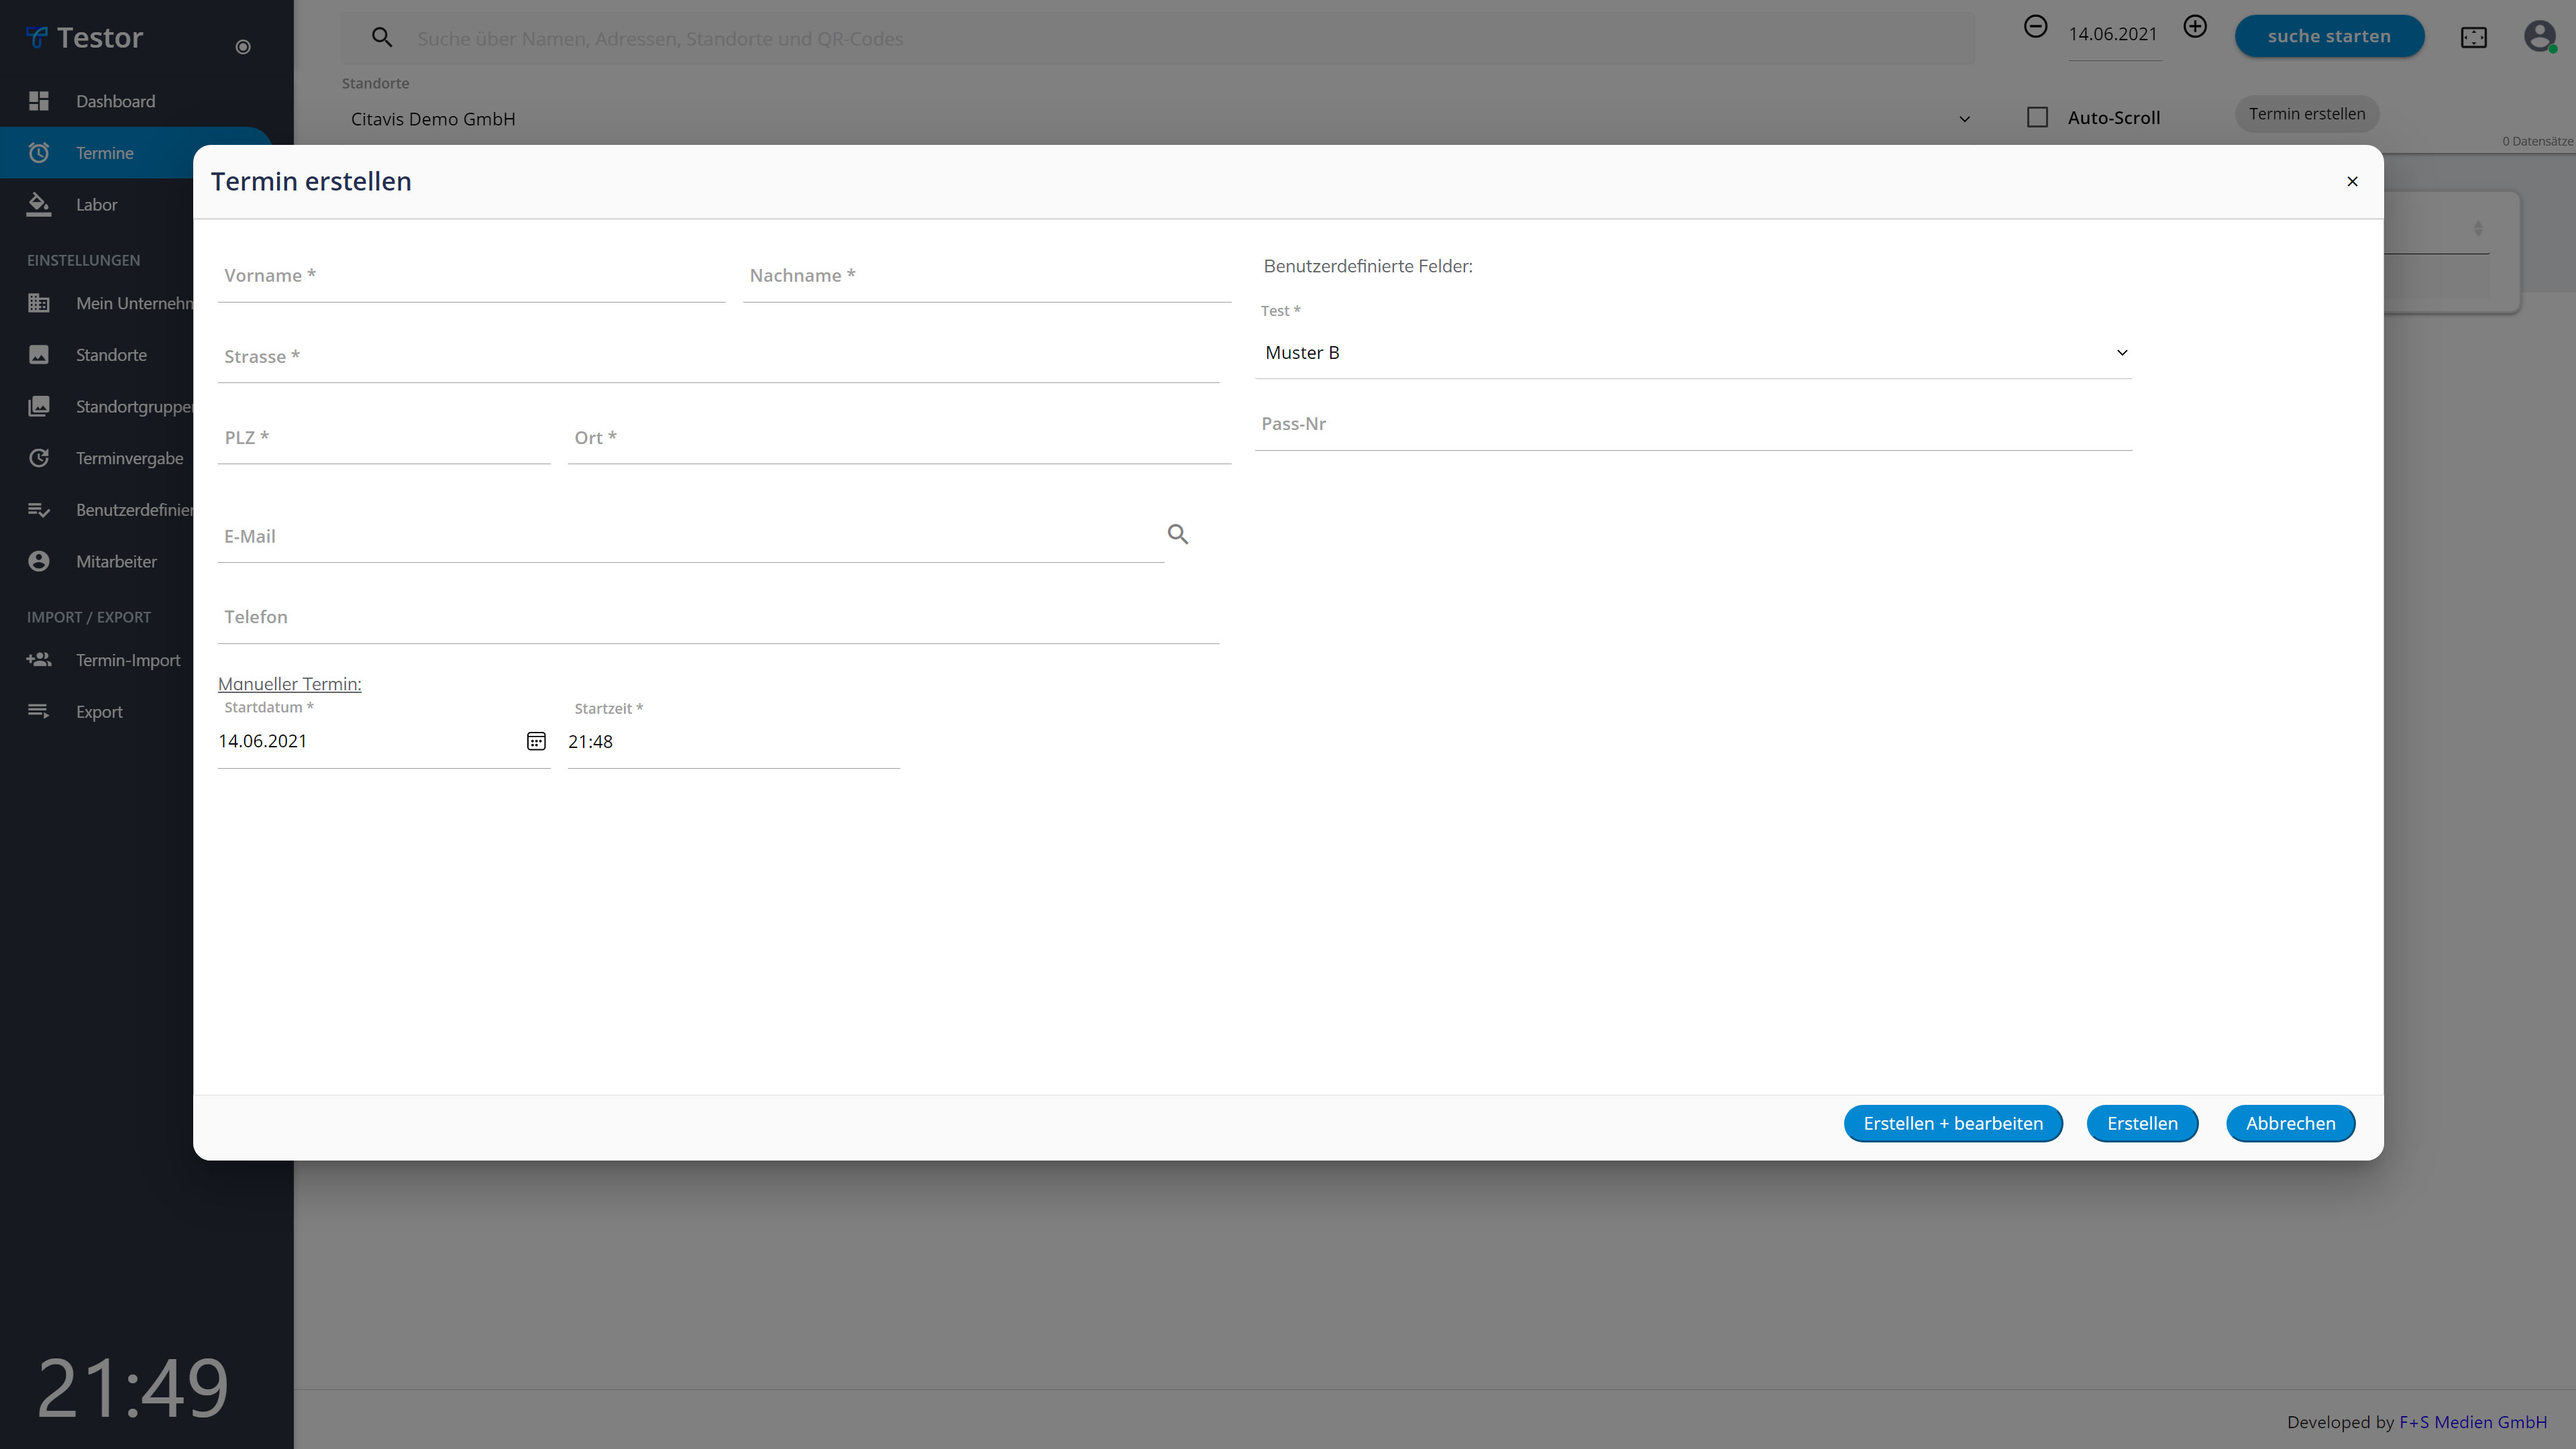The image size is (2576, 1449).
Task: Click the Export list icon
Action: (39, 711)
